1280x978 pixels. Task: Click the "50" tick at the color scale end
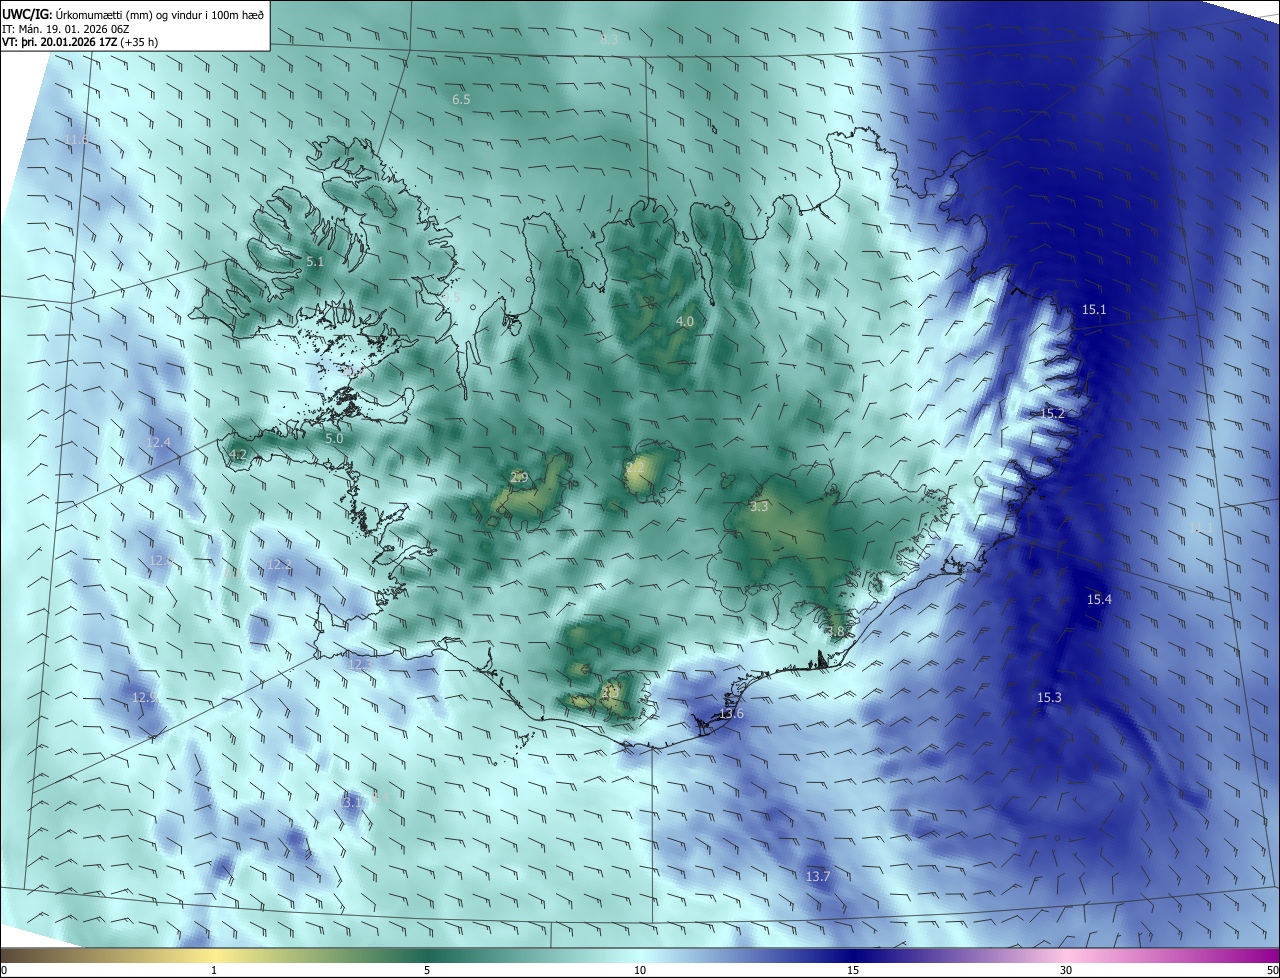tap(1272, 970)
